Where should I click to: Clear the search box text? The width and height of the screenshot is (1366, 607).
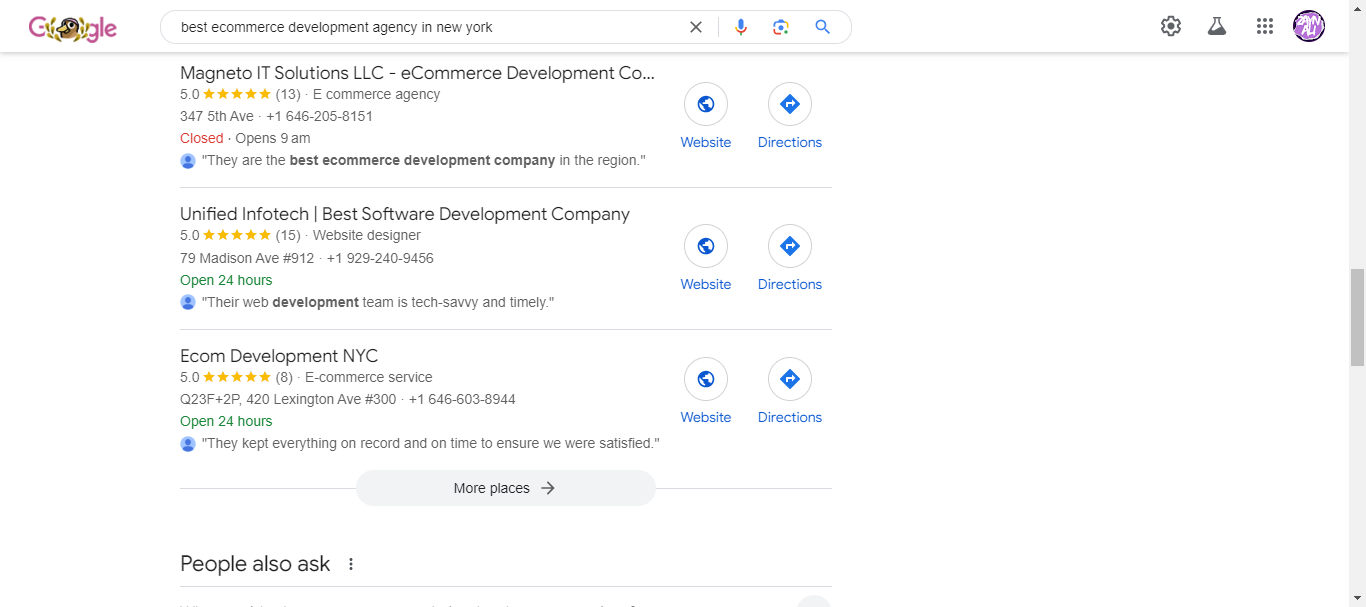696,27
